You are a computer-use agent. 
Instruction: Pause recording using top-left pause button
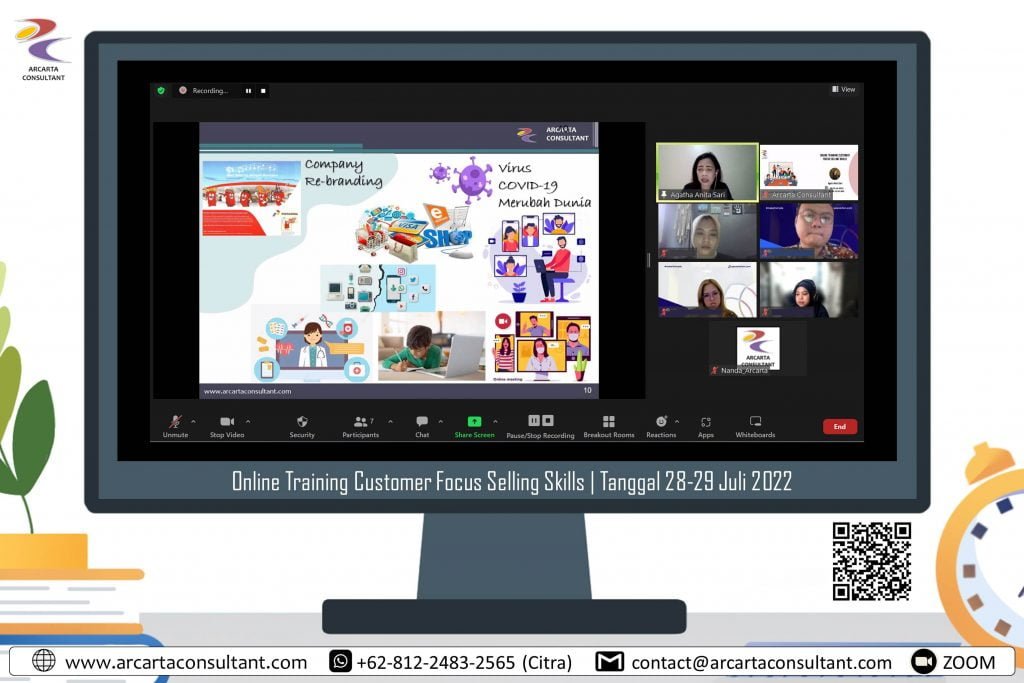point(248,91)
